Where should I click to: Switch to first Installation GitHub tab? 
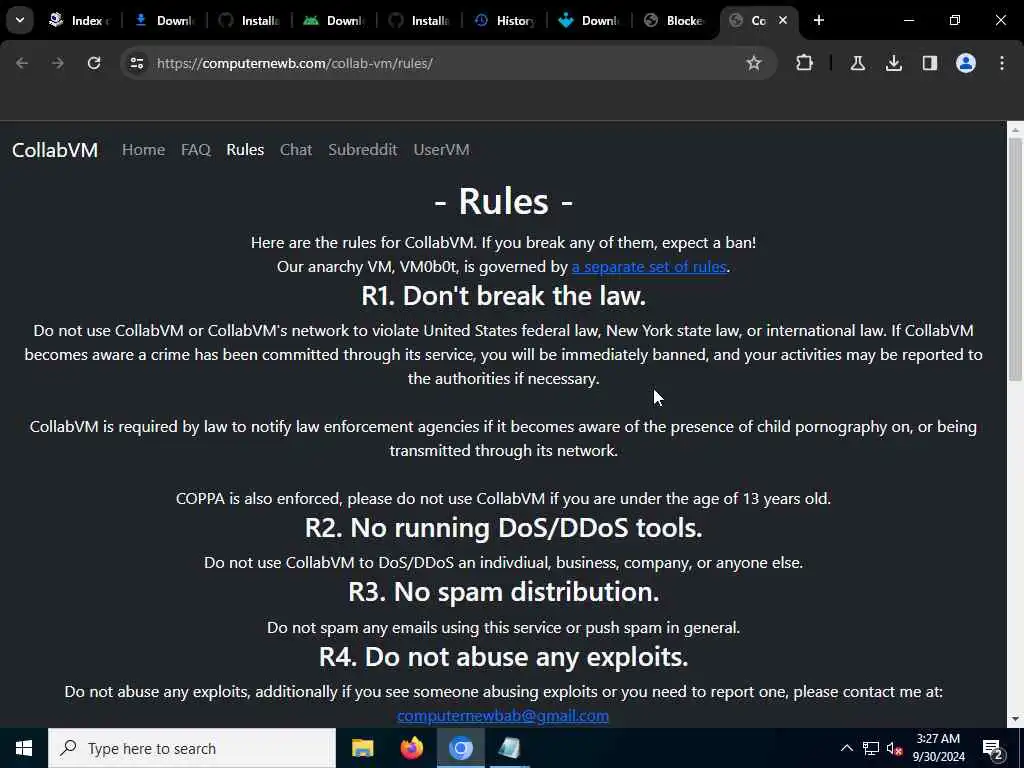coord(249,20)
